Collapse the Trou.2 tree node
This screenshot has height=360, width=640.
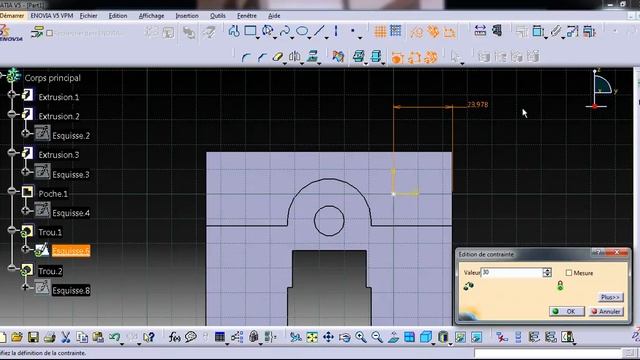[x=12, y=268]
